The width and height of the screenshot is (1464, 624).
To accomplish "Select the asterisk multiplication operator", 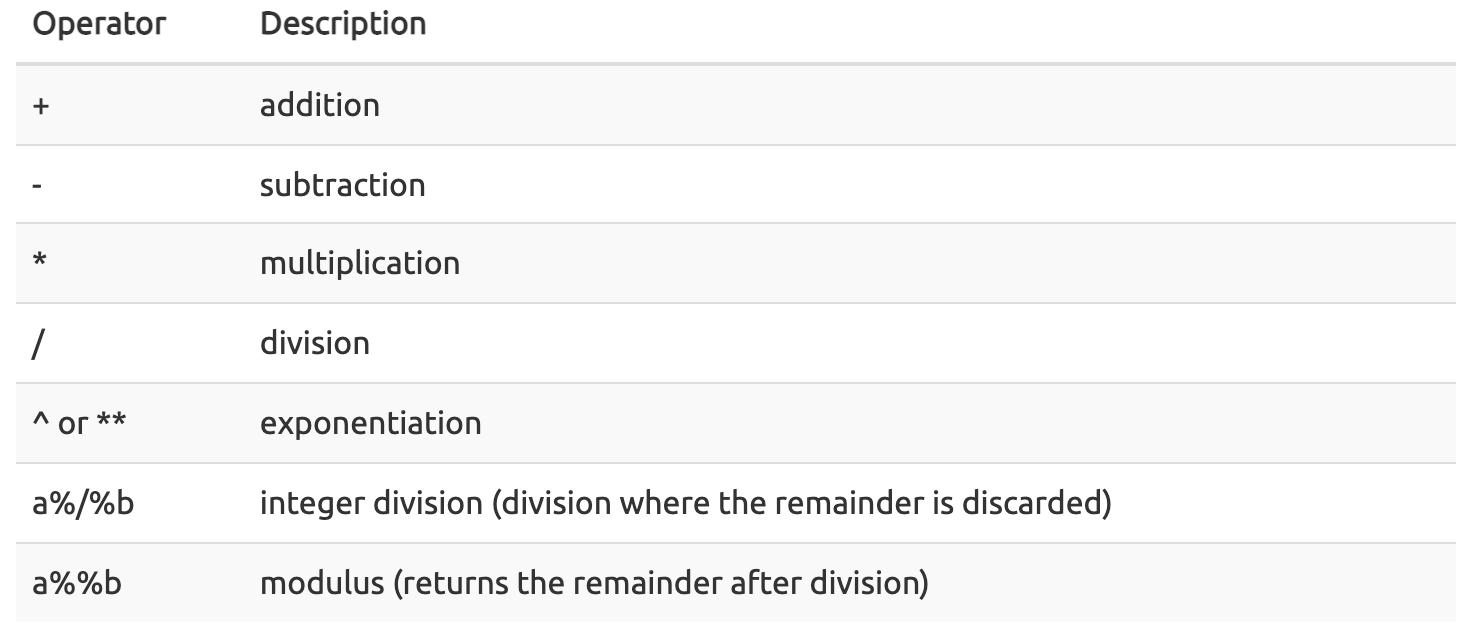I will [40, 262].
